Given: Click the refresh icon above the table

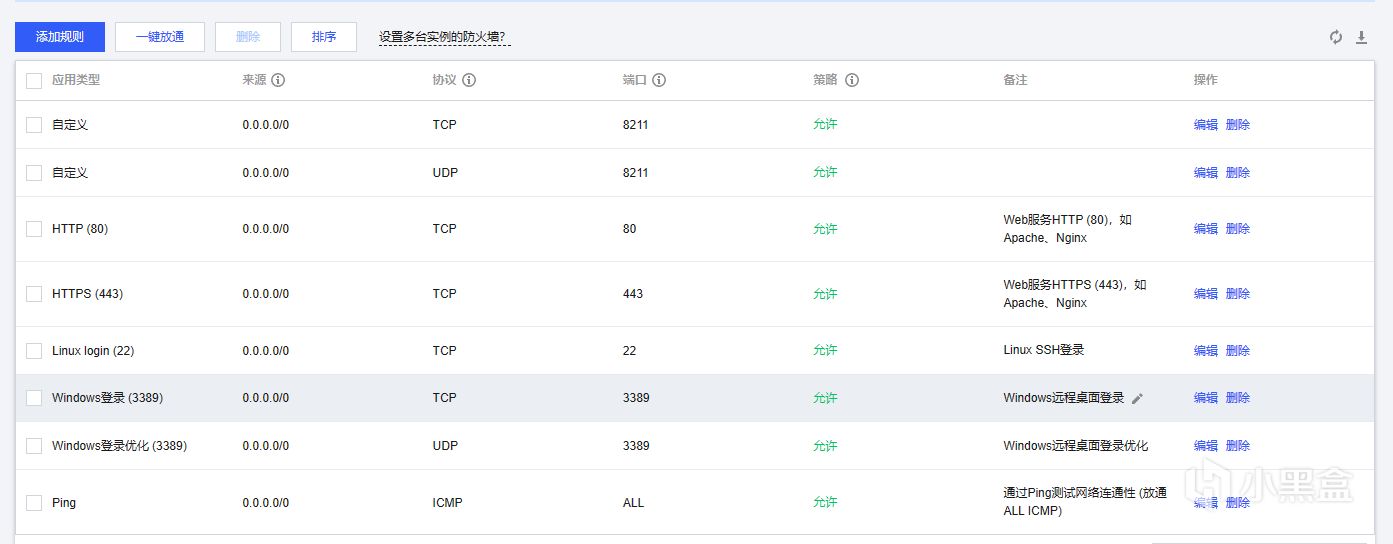Looking at the screenshot, I should coord(1336,37).
